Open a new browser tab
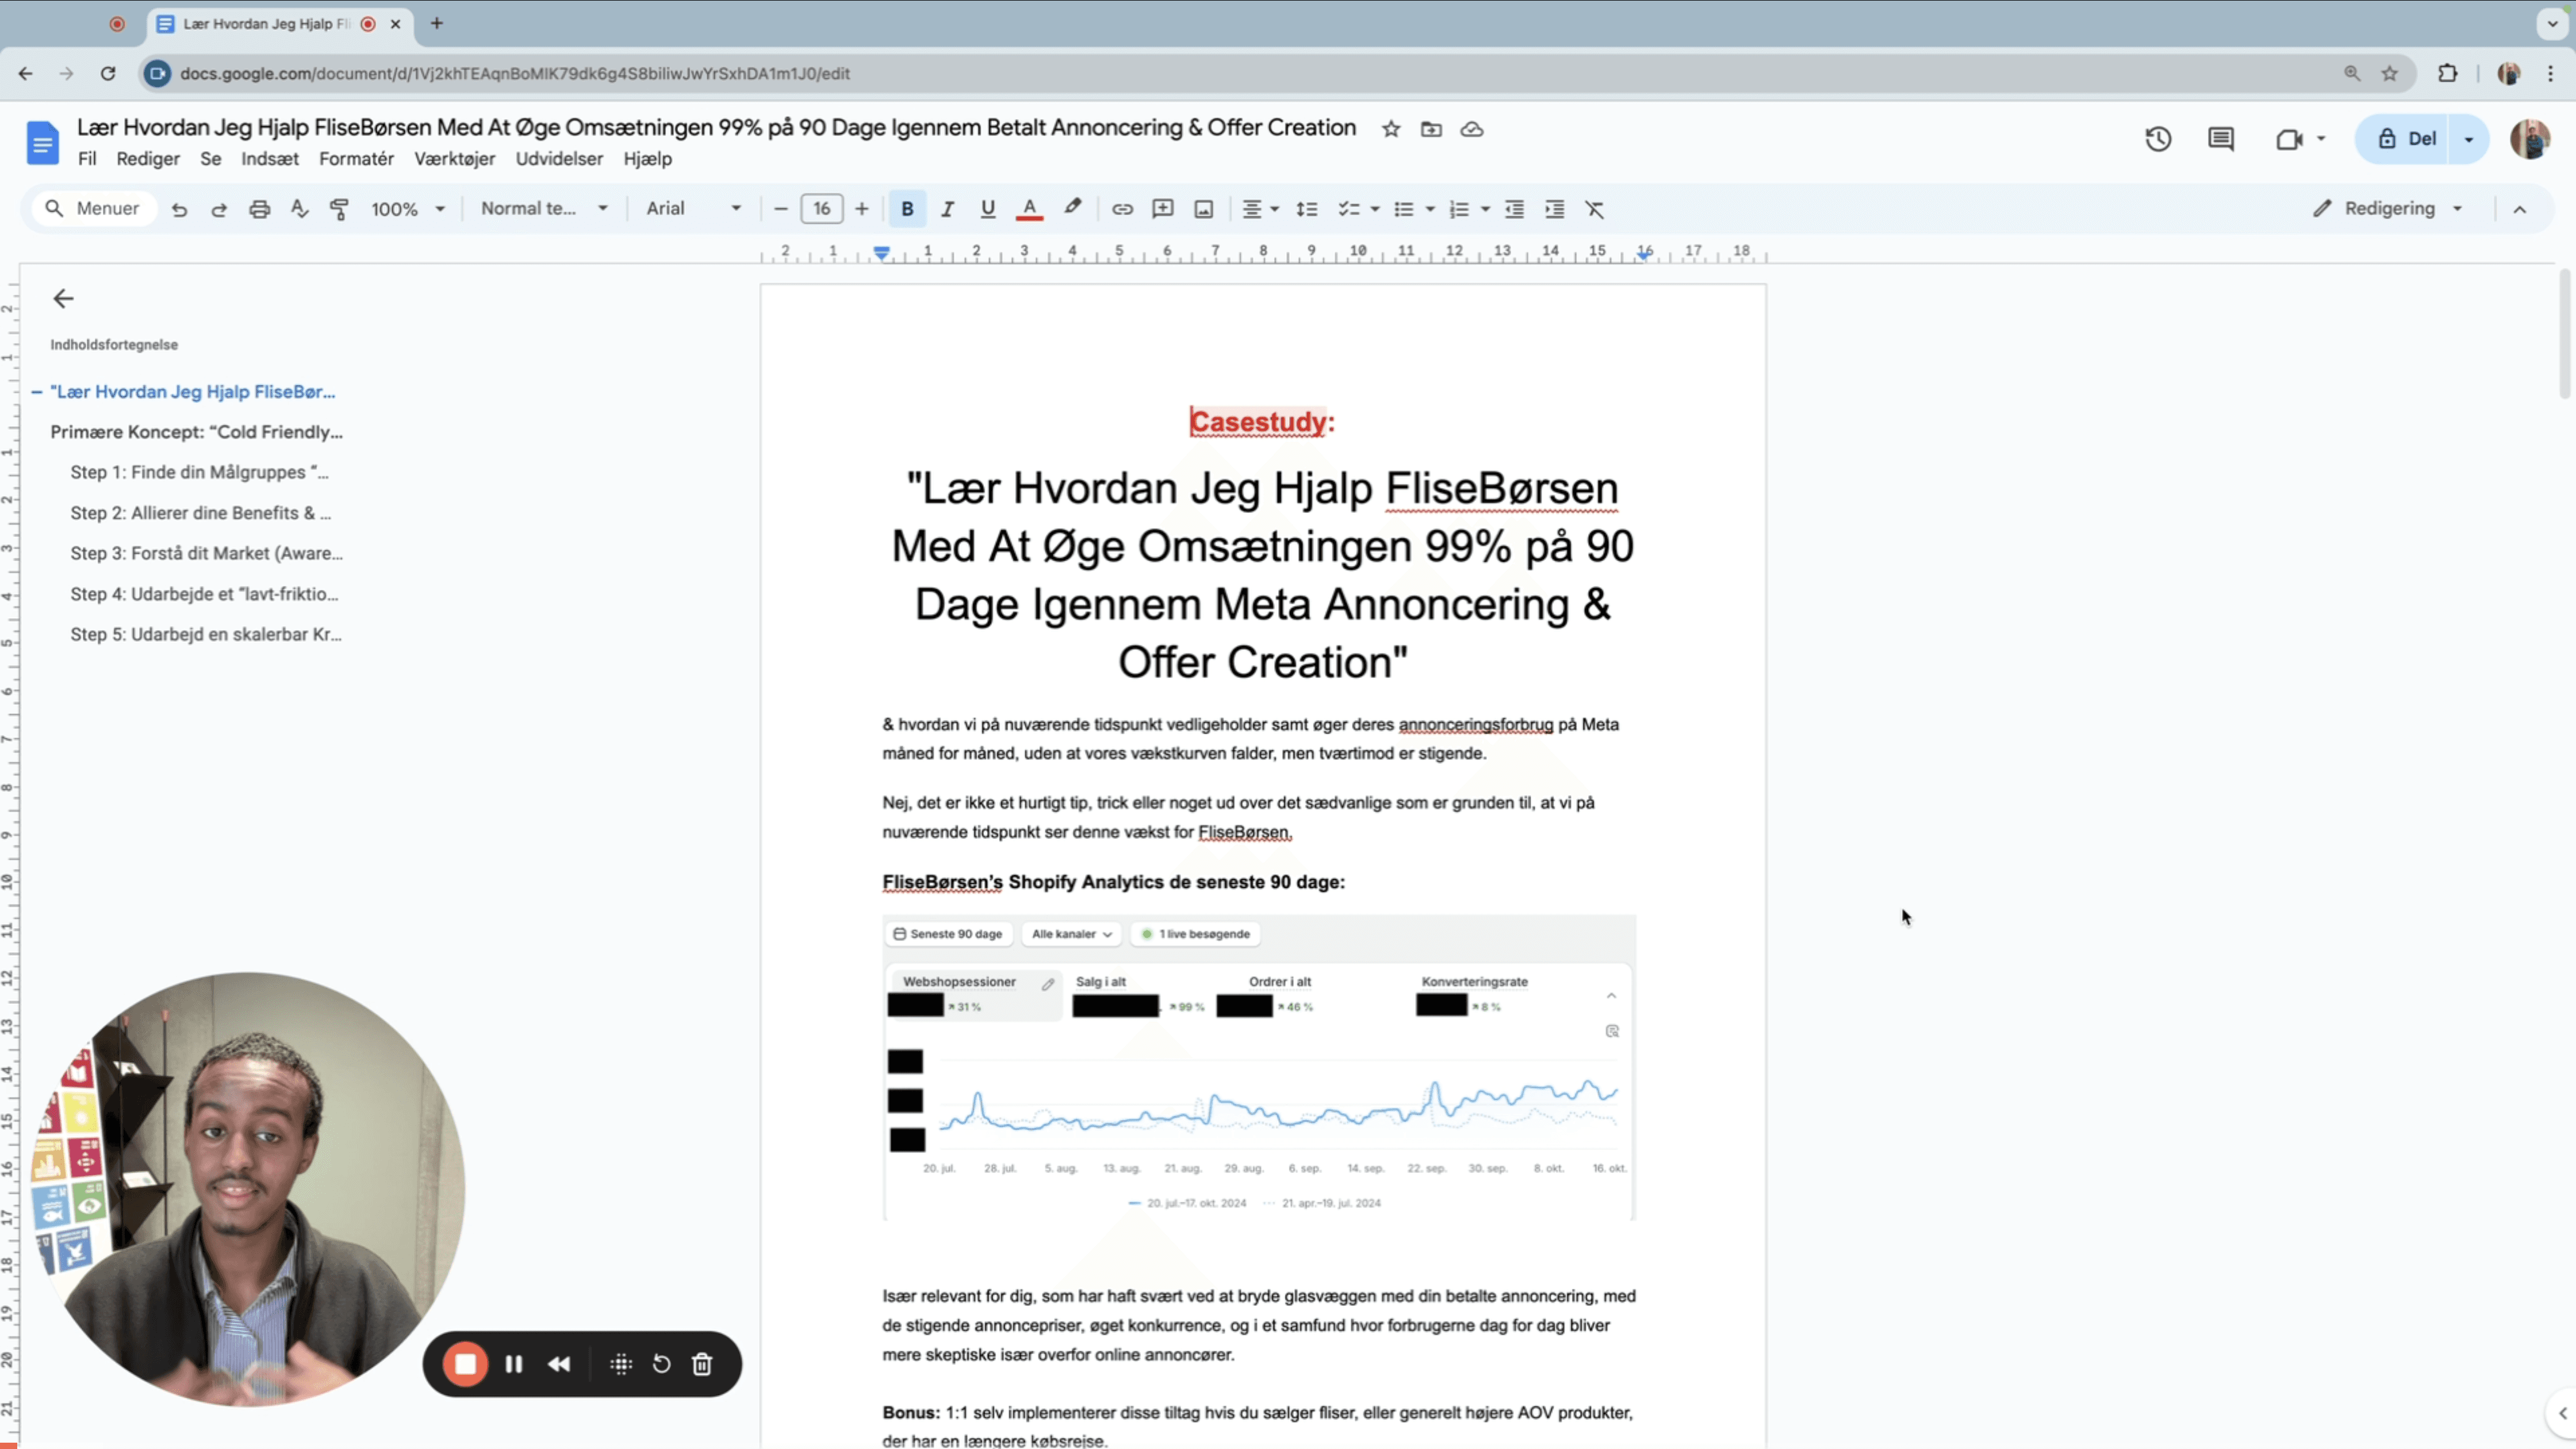 pos(437,24)
